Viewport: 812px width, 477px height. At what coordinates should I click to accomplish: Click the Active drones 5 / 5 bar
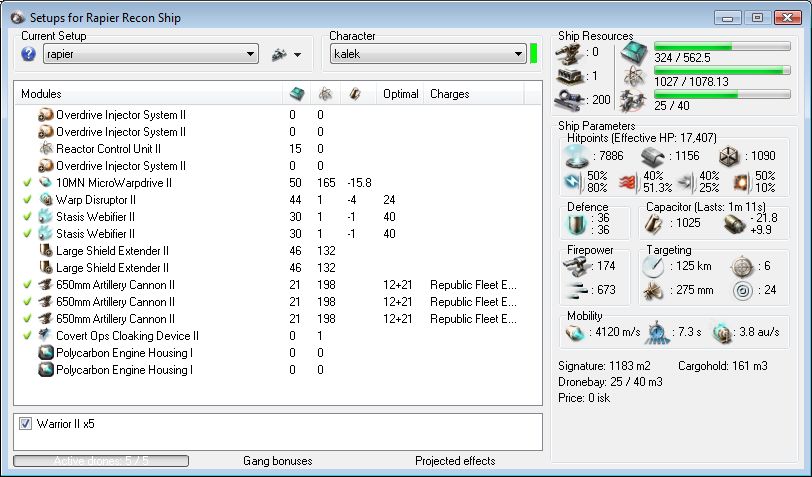[x=101, y=460]
